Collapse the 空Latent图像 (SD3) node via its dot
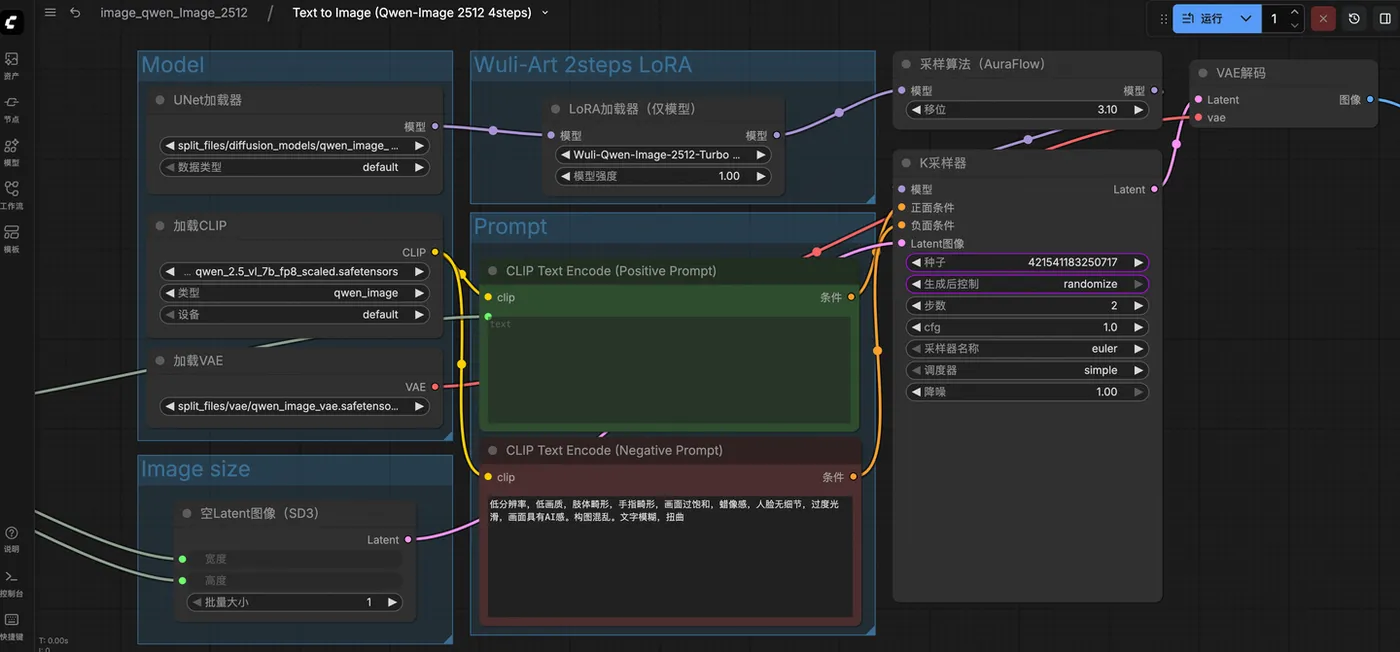 click(187, 513)
